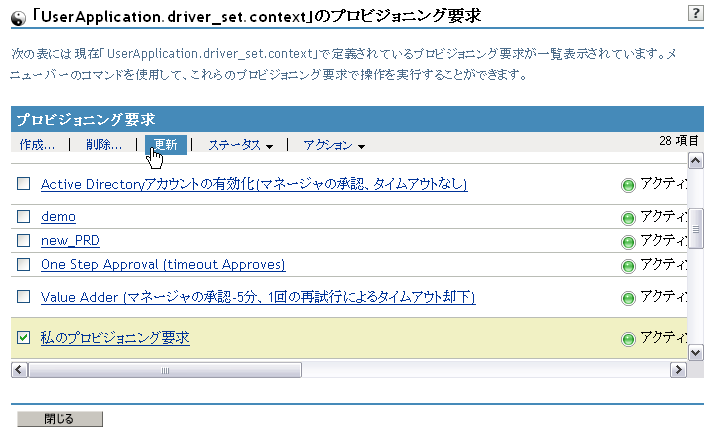Click the green status icon for new_PRD
Viewport: 711px width, 432px height.
[628, 241]
